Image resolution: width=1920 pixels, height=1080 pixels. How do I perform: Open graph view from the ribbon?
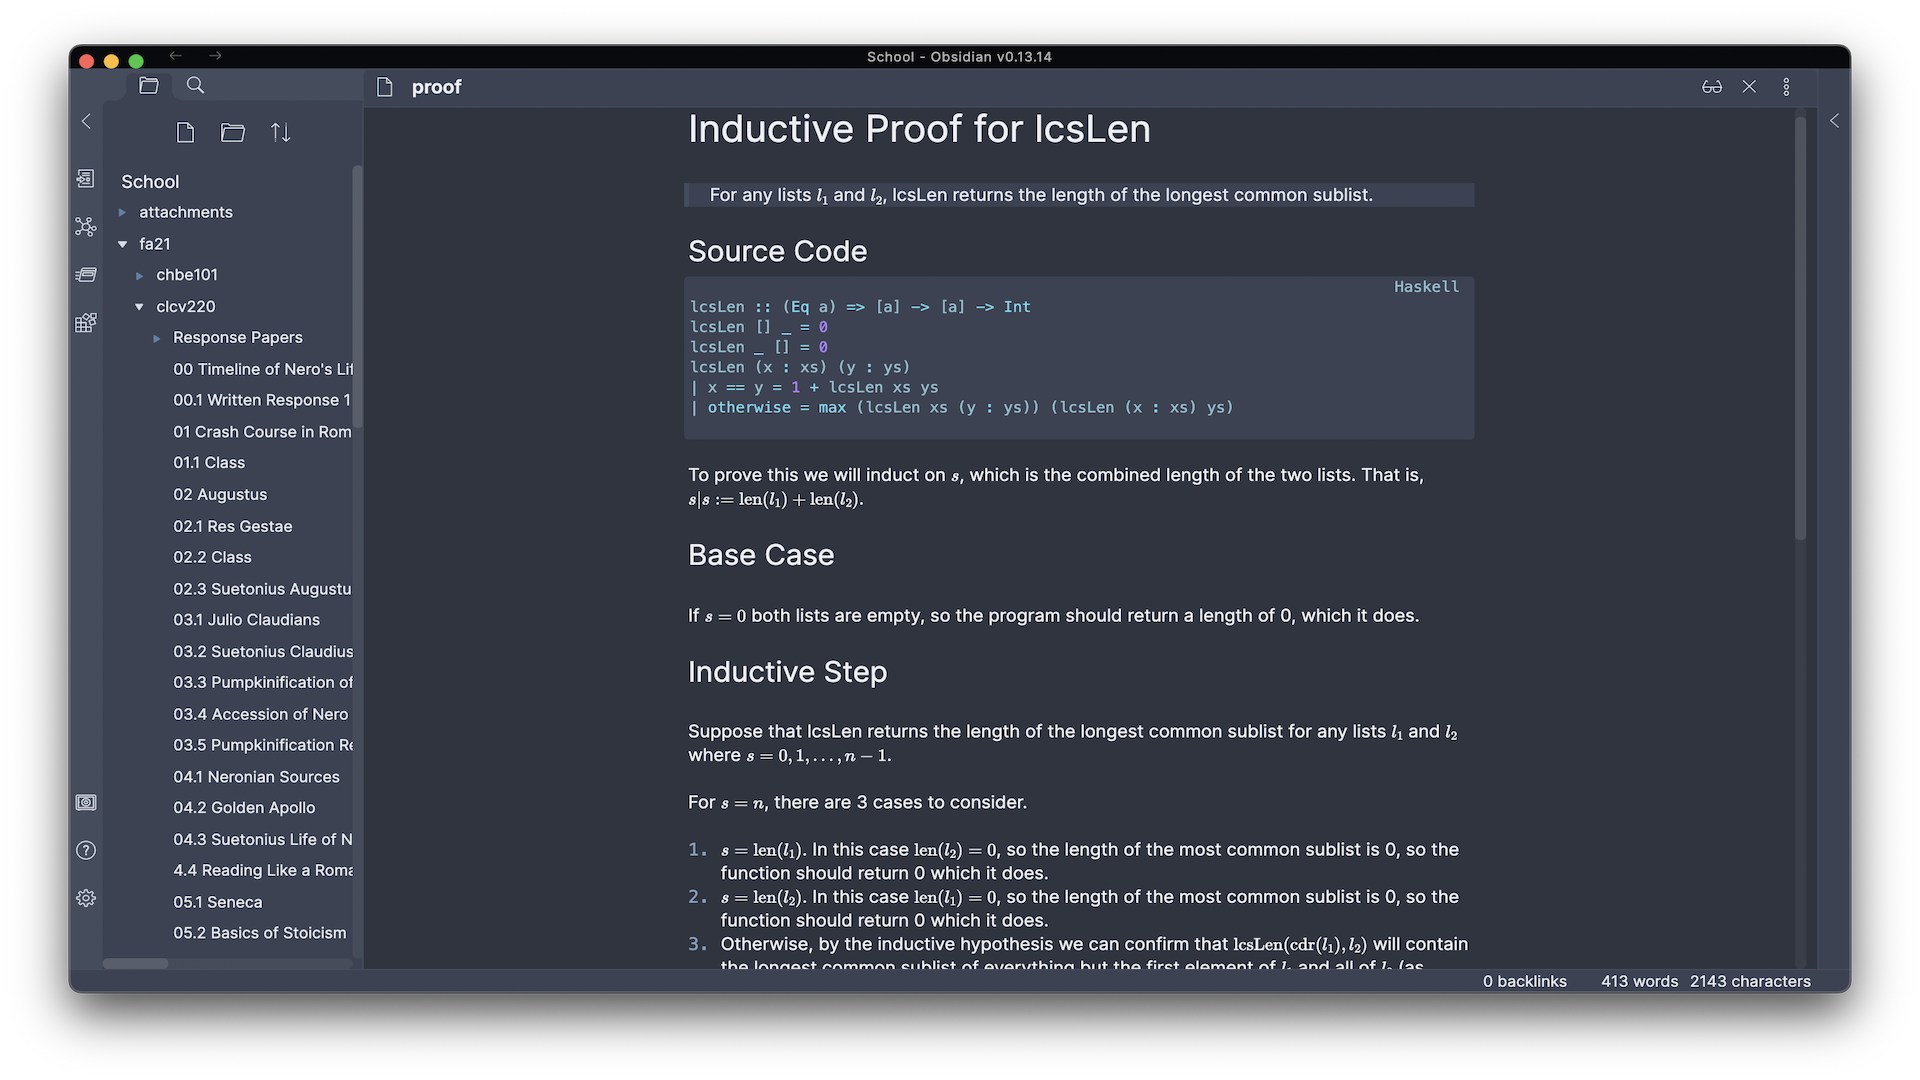pyautogui.click(x=86, y=227)
